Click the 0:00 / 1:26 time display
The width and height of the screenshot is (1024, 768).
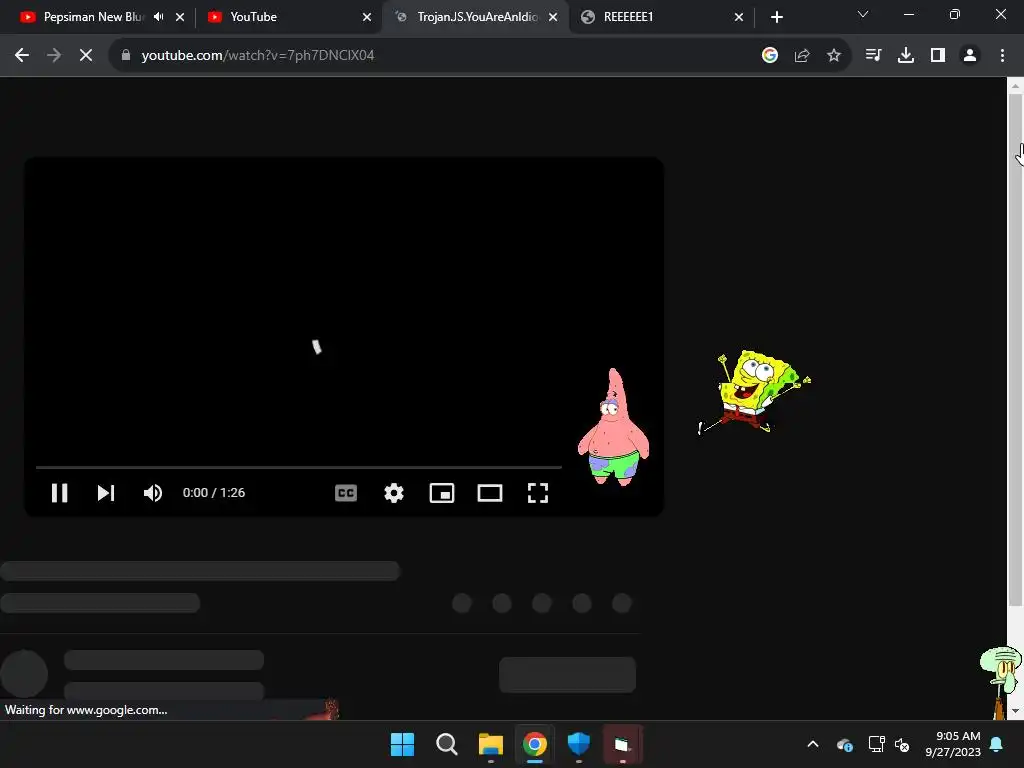click(214, 493)
